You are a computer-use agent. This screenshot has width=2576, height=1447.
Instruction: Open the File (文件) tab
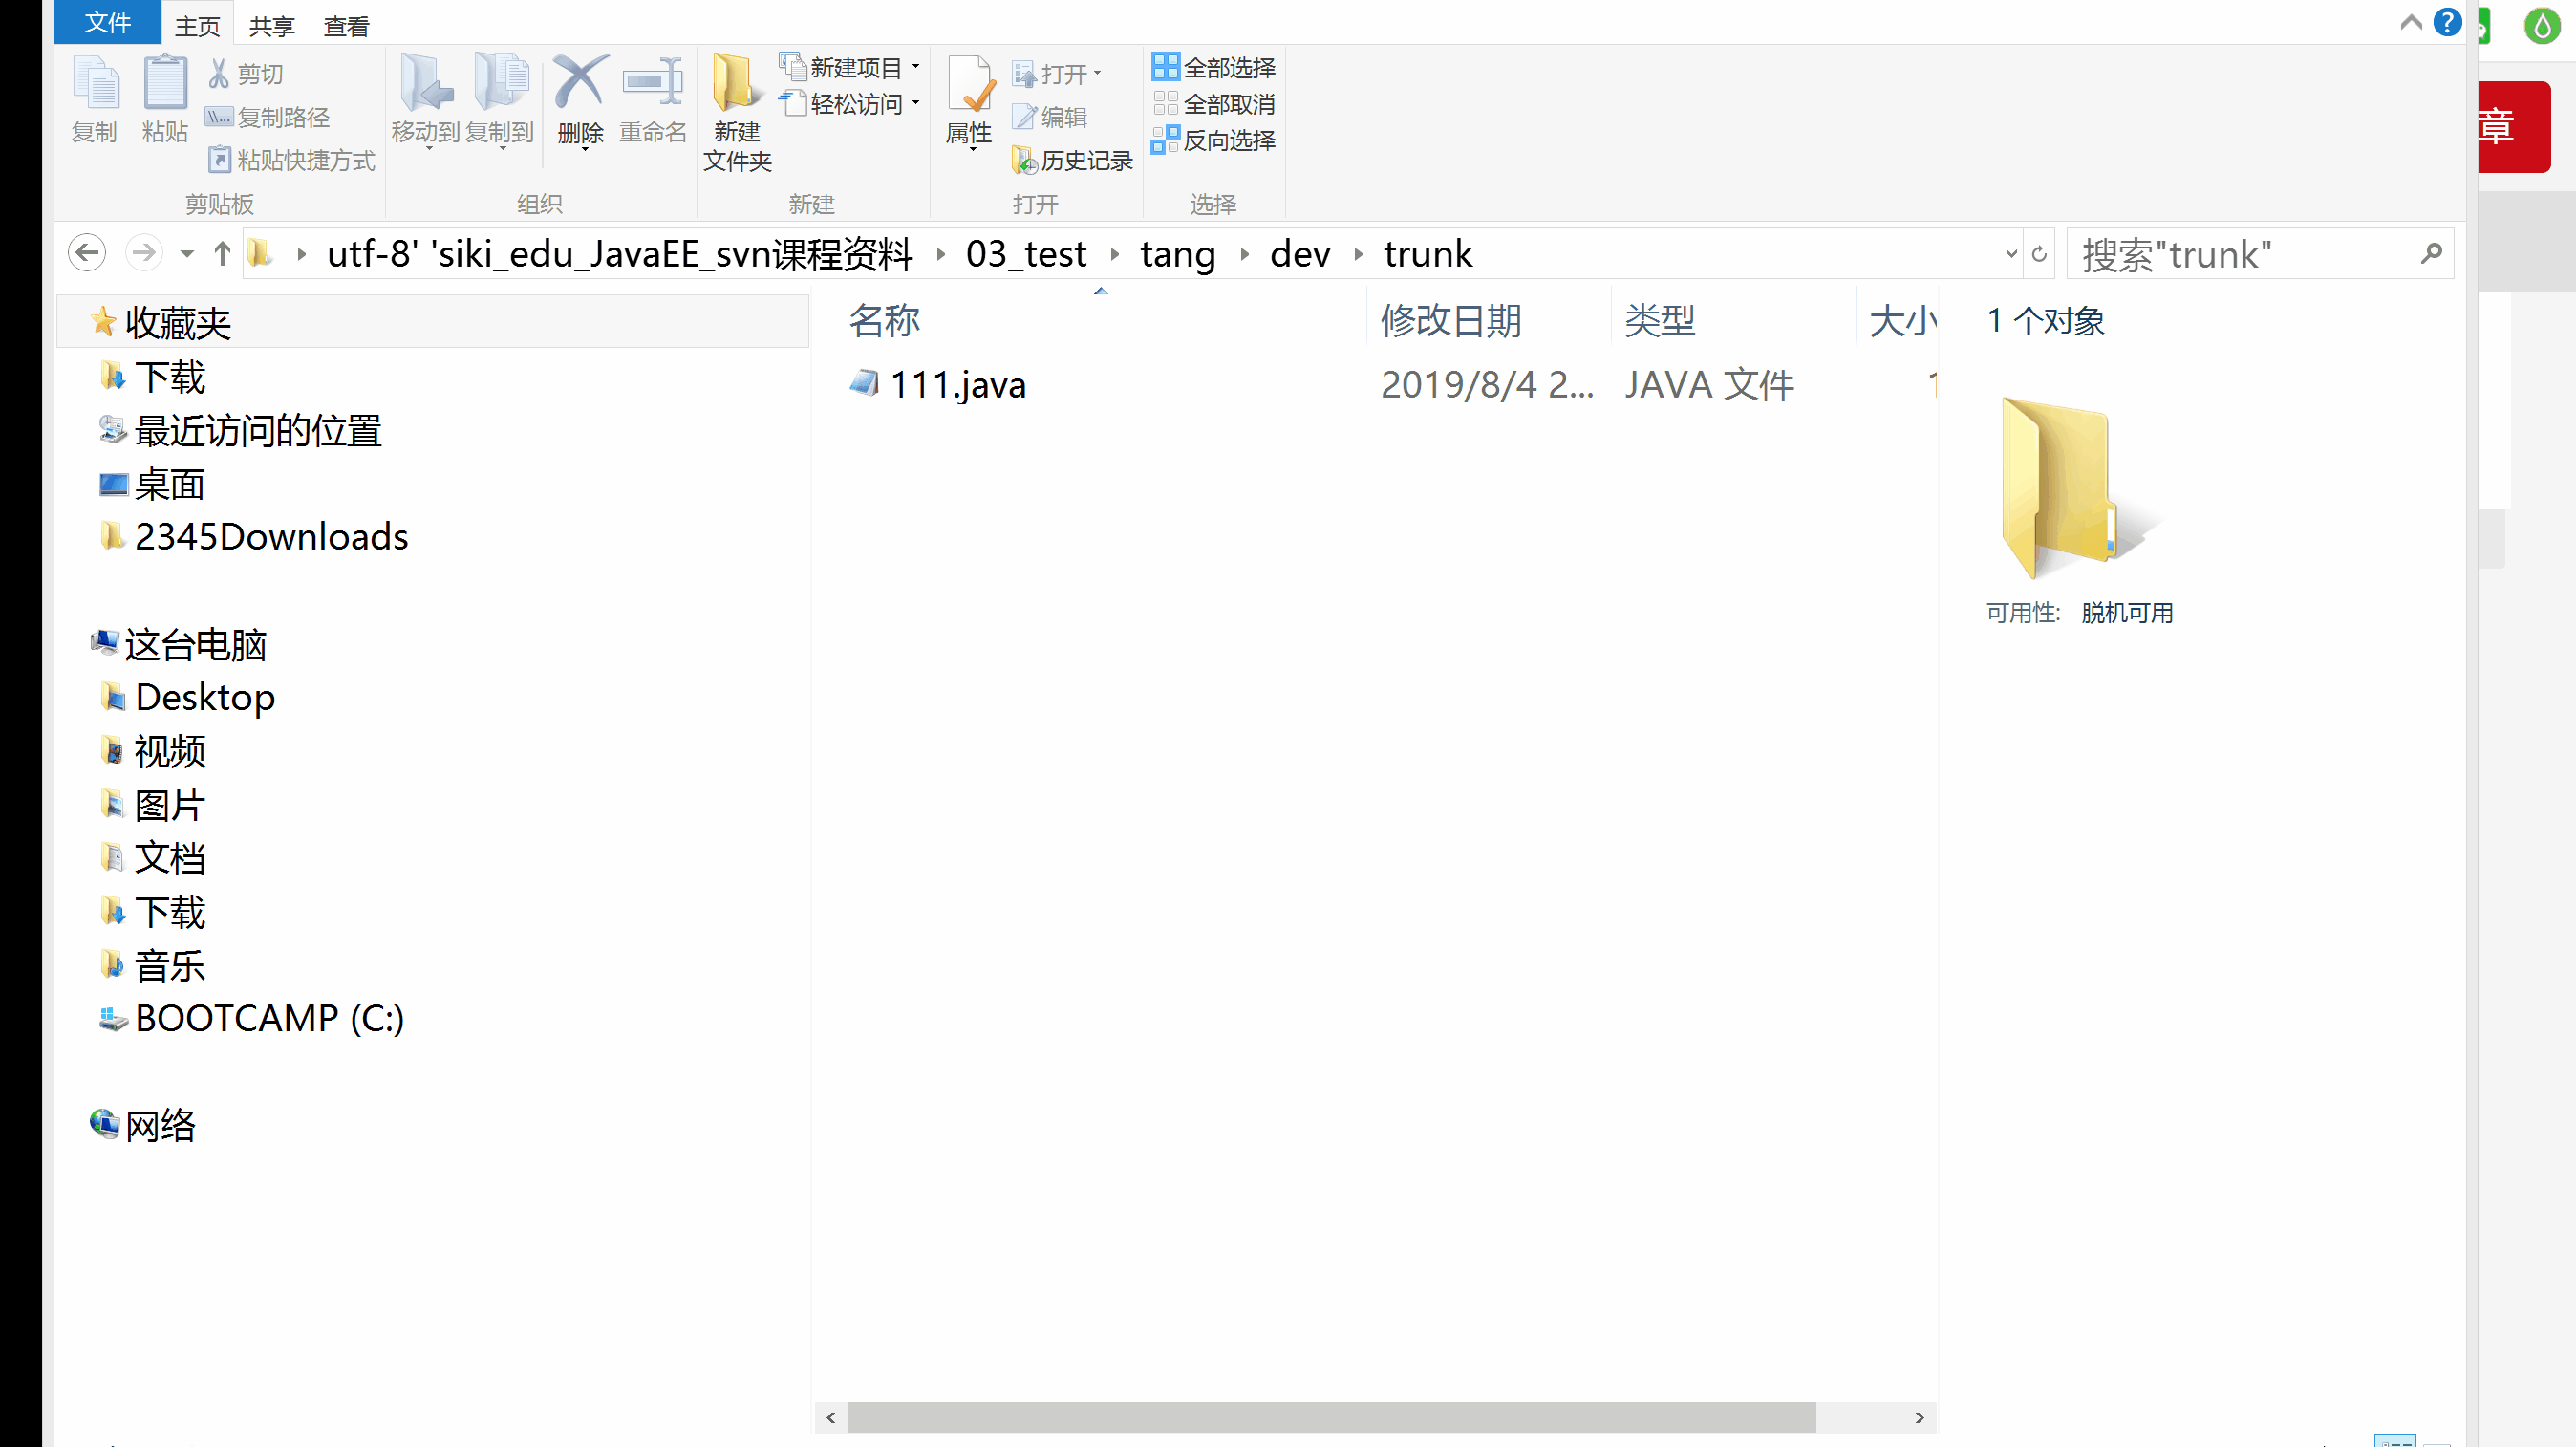coord(108,22)
